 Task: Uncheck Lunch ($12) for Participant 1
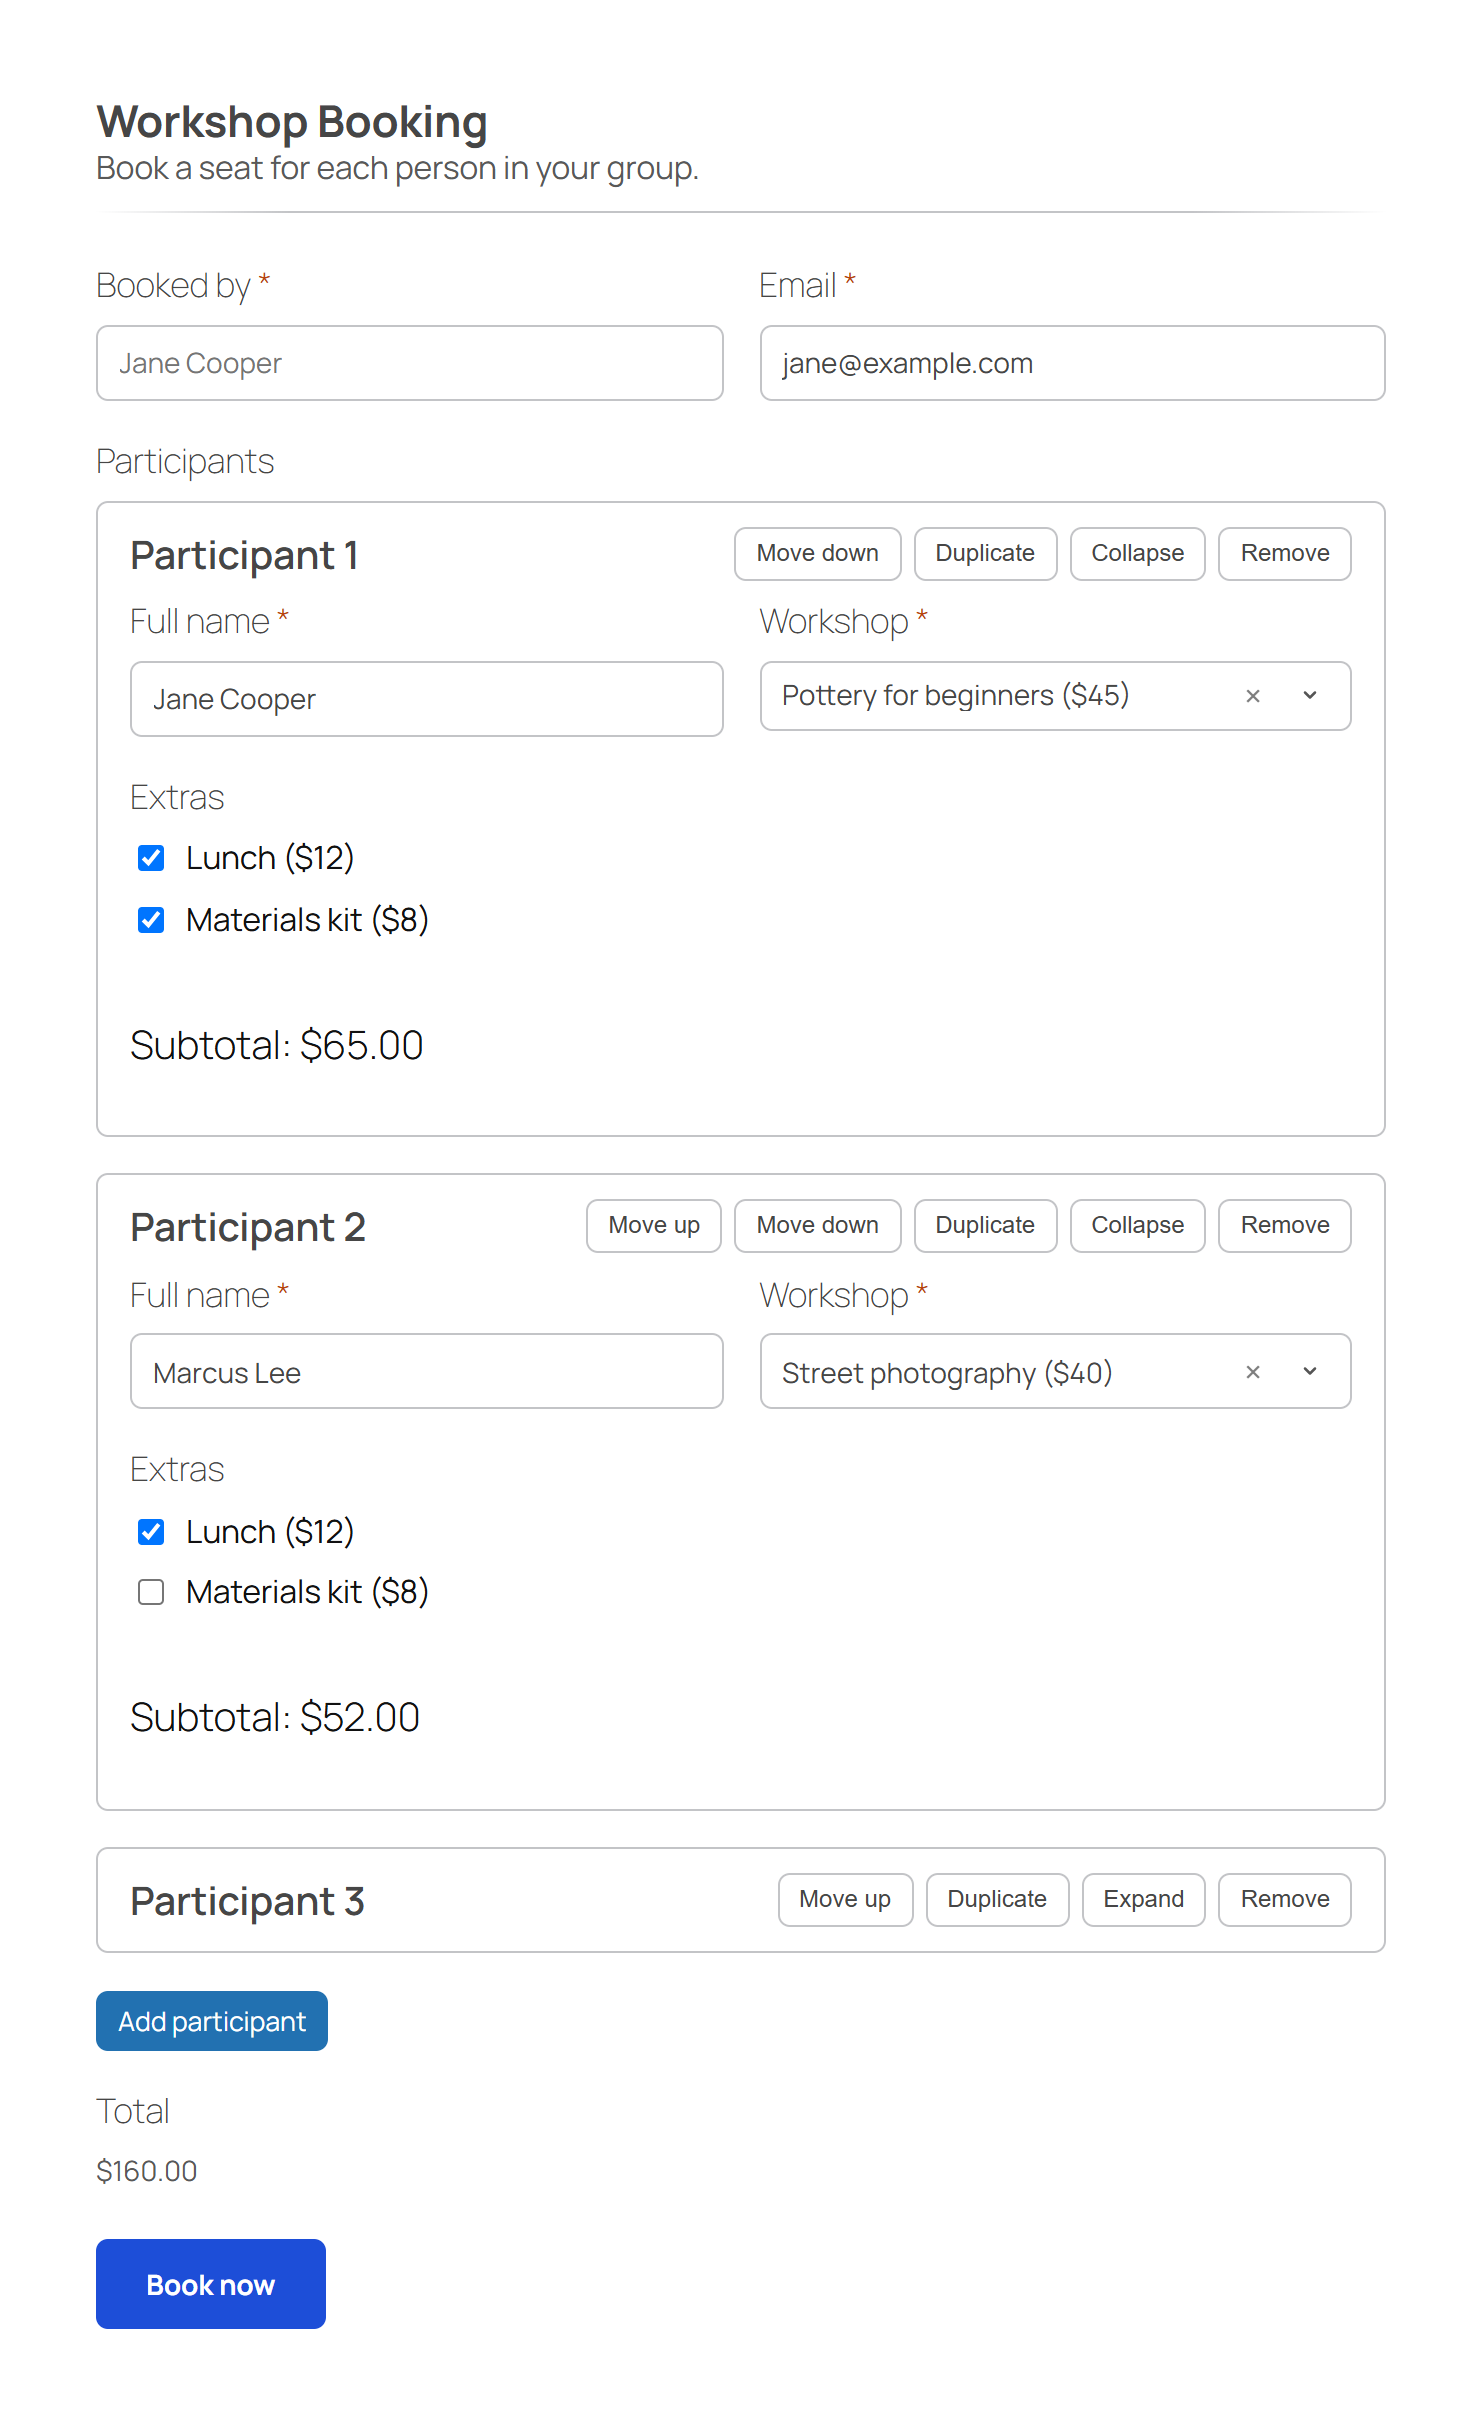(x=151, y=858)
